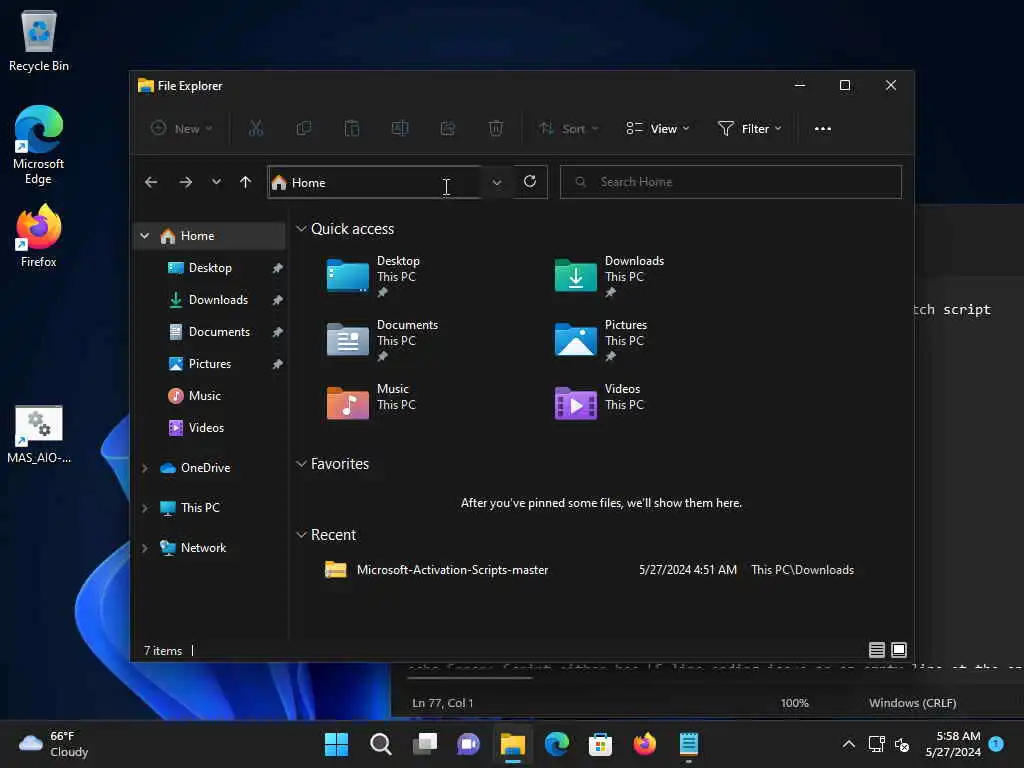The width and height of the screenshot is (1024, 768).
Task: Select Microsoft Edge desktop shortcut
Action: (x=39, y=145)
